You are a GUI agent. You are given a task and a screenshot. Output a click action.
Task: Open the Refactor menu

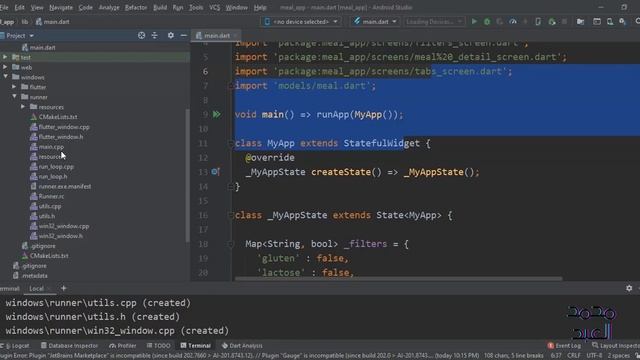pos(136,7)
